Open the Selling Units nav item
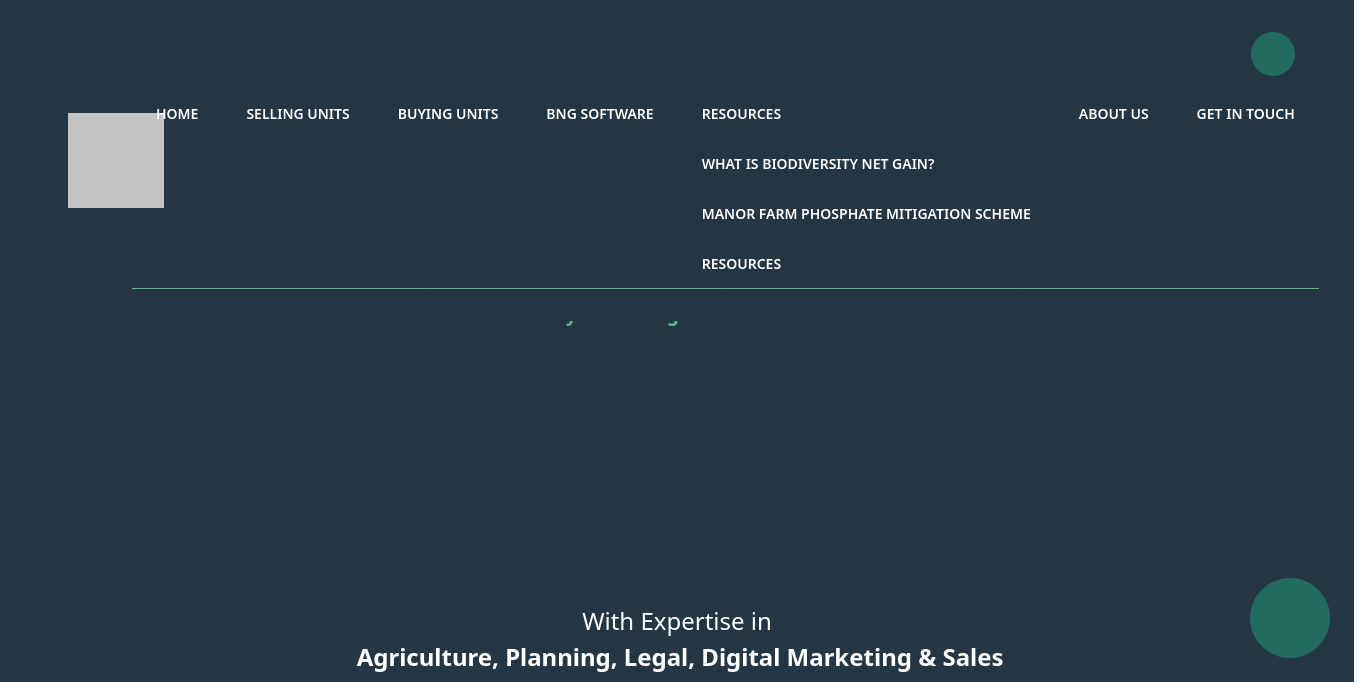 (298, 114)
